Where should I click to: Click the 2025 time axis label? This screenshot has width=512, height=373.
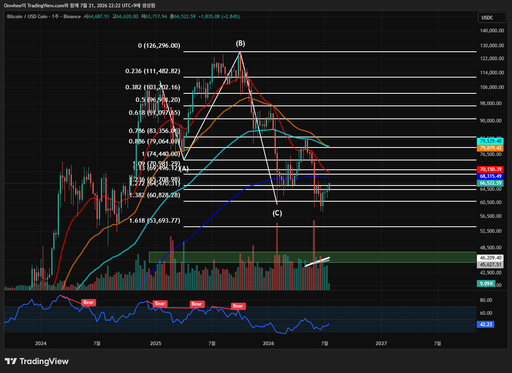point(155,343)
